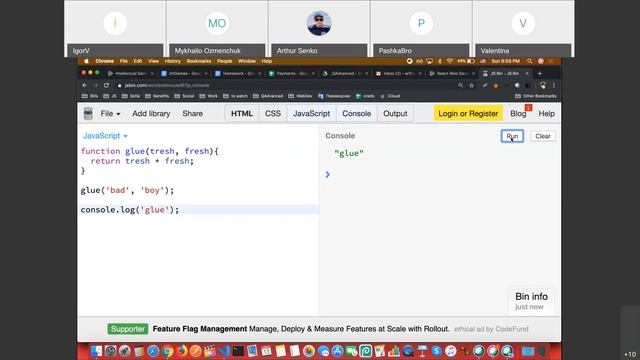
Task: Launch Skype from the Dock
Action: click(436, 351)
